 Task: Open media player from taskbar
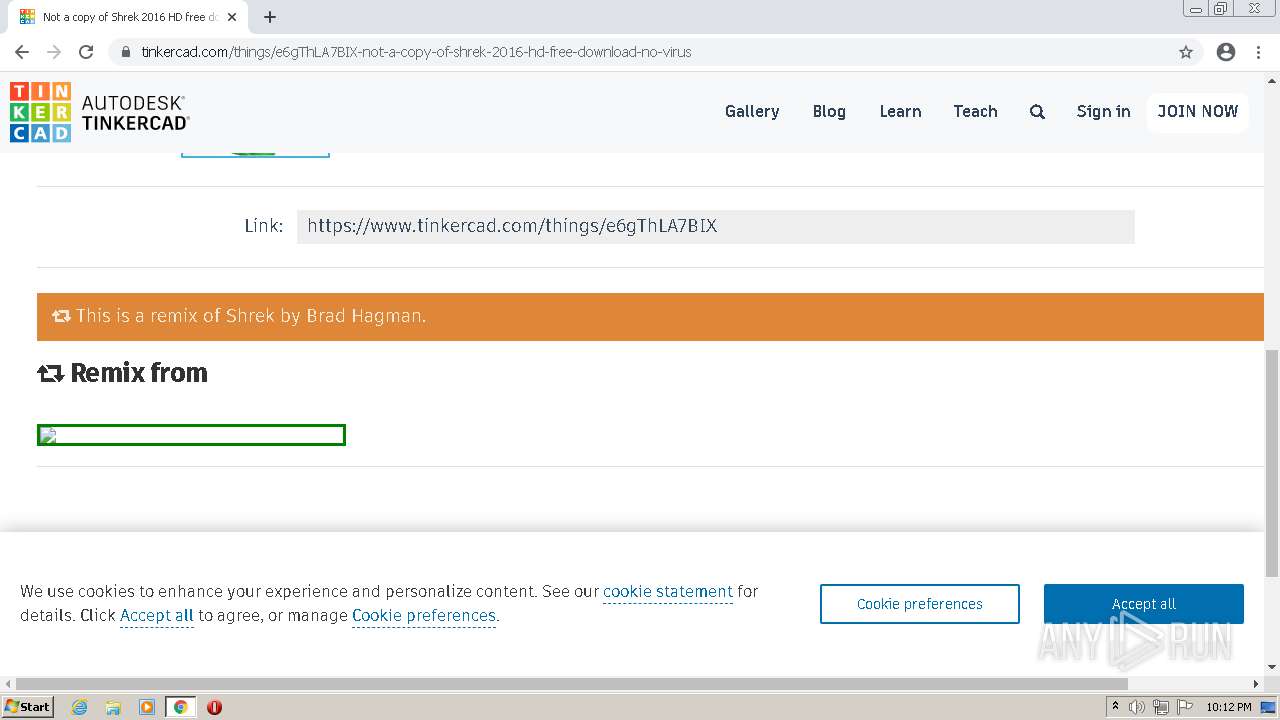pyautogui.click(x=147, y=707)
